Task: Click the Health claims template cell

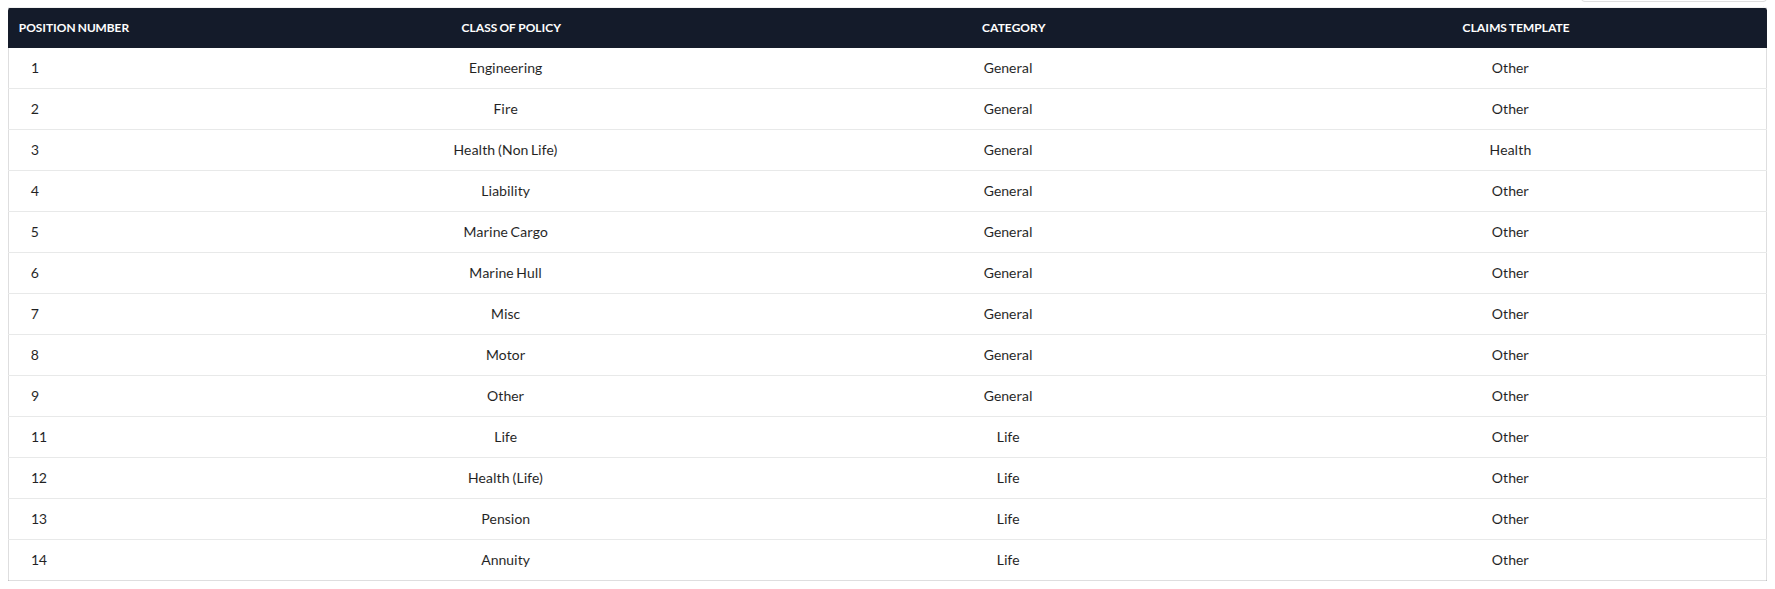Action: coord(1509,150)
